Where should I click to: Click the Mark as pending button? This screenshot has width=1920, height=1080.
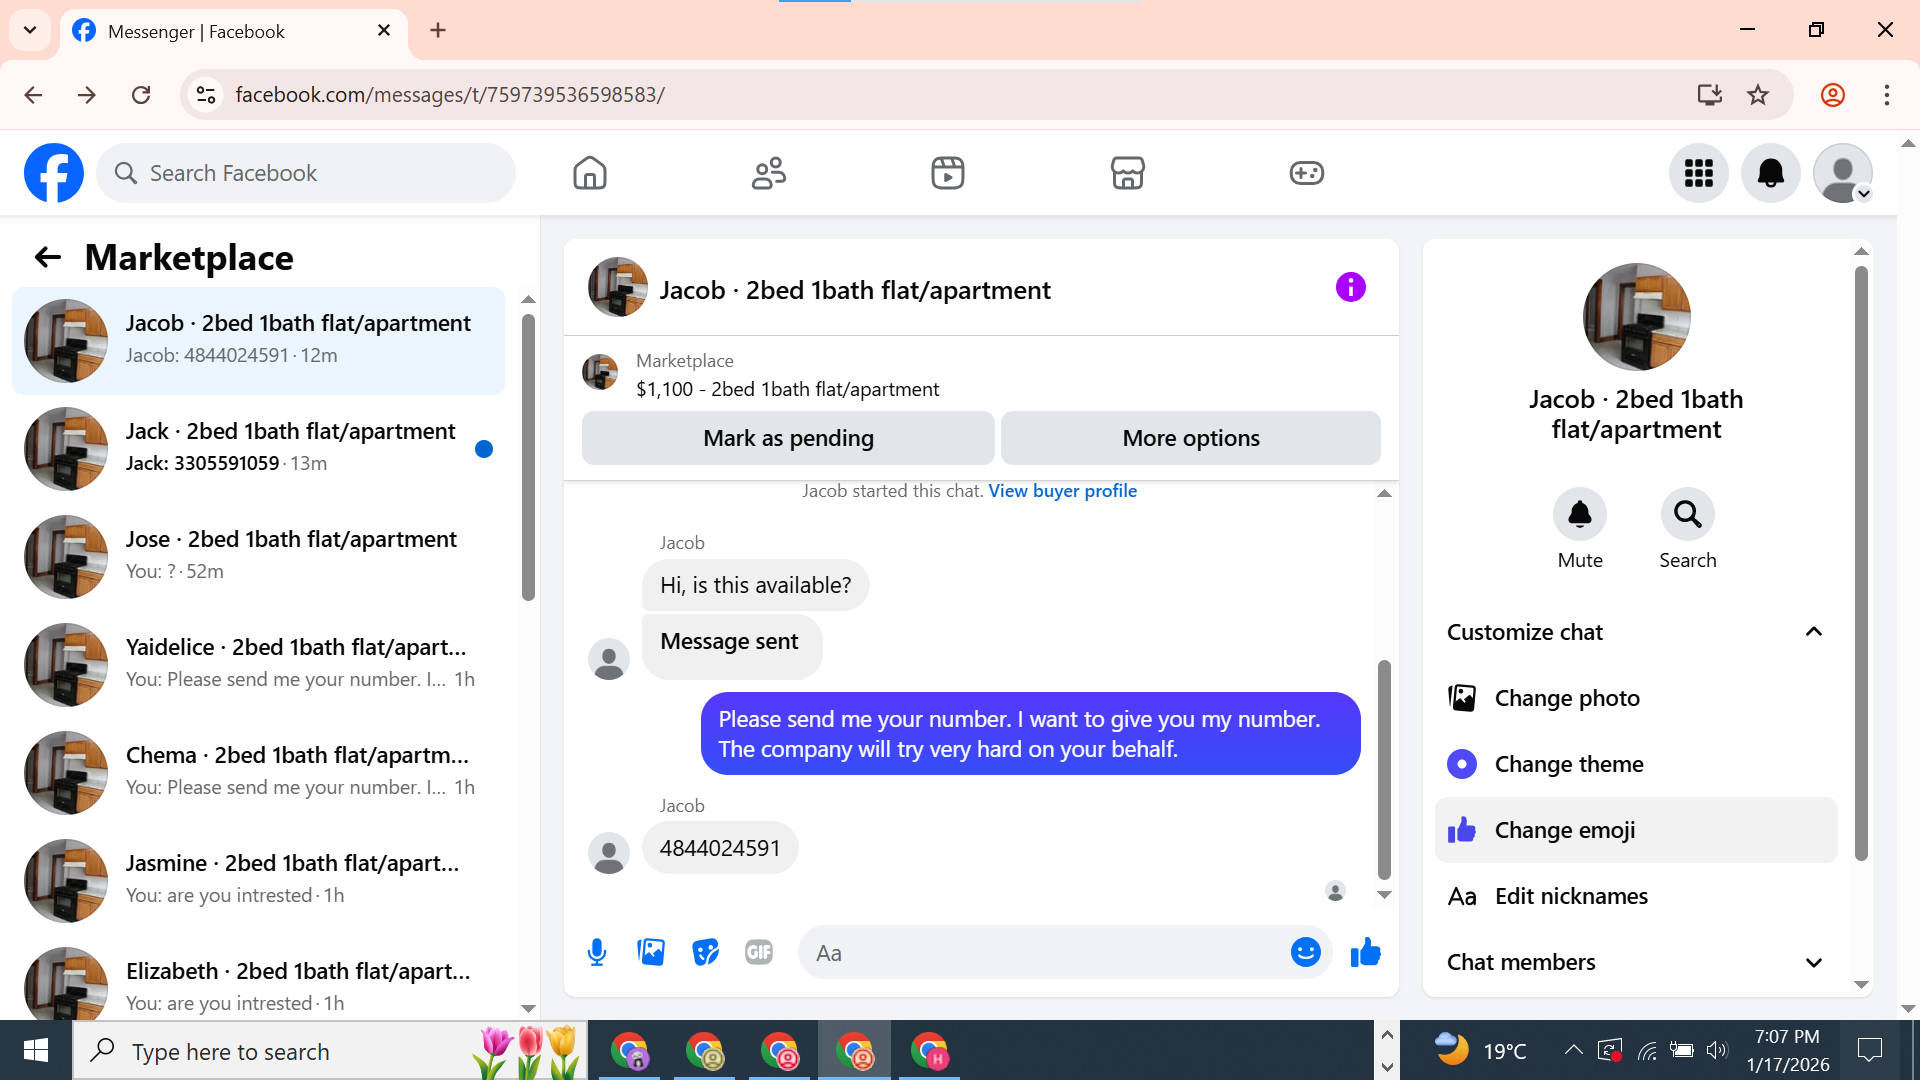[x=788, y=438]
